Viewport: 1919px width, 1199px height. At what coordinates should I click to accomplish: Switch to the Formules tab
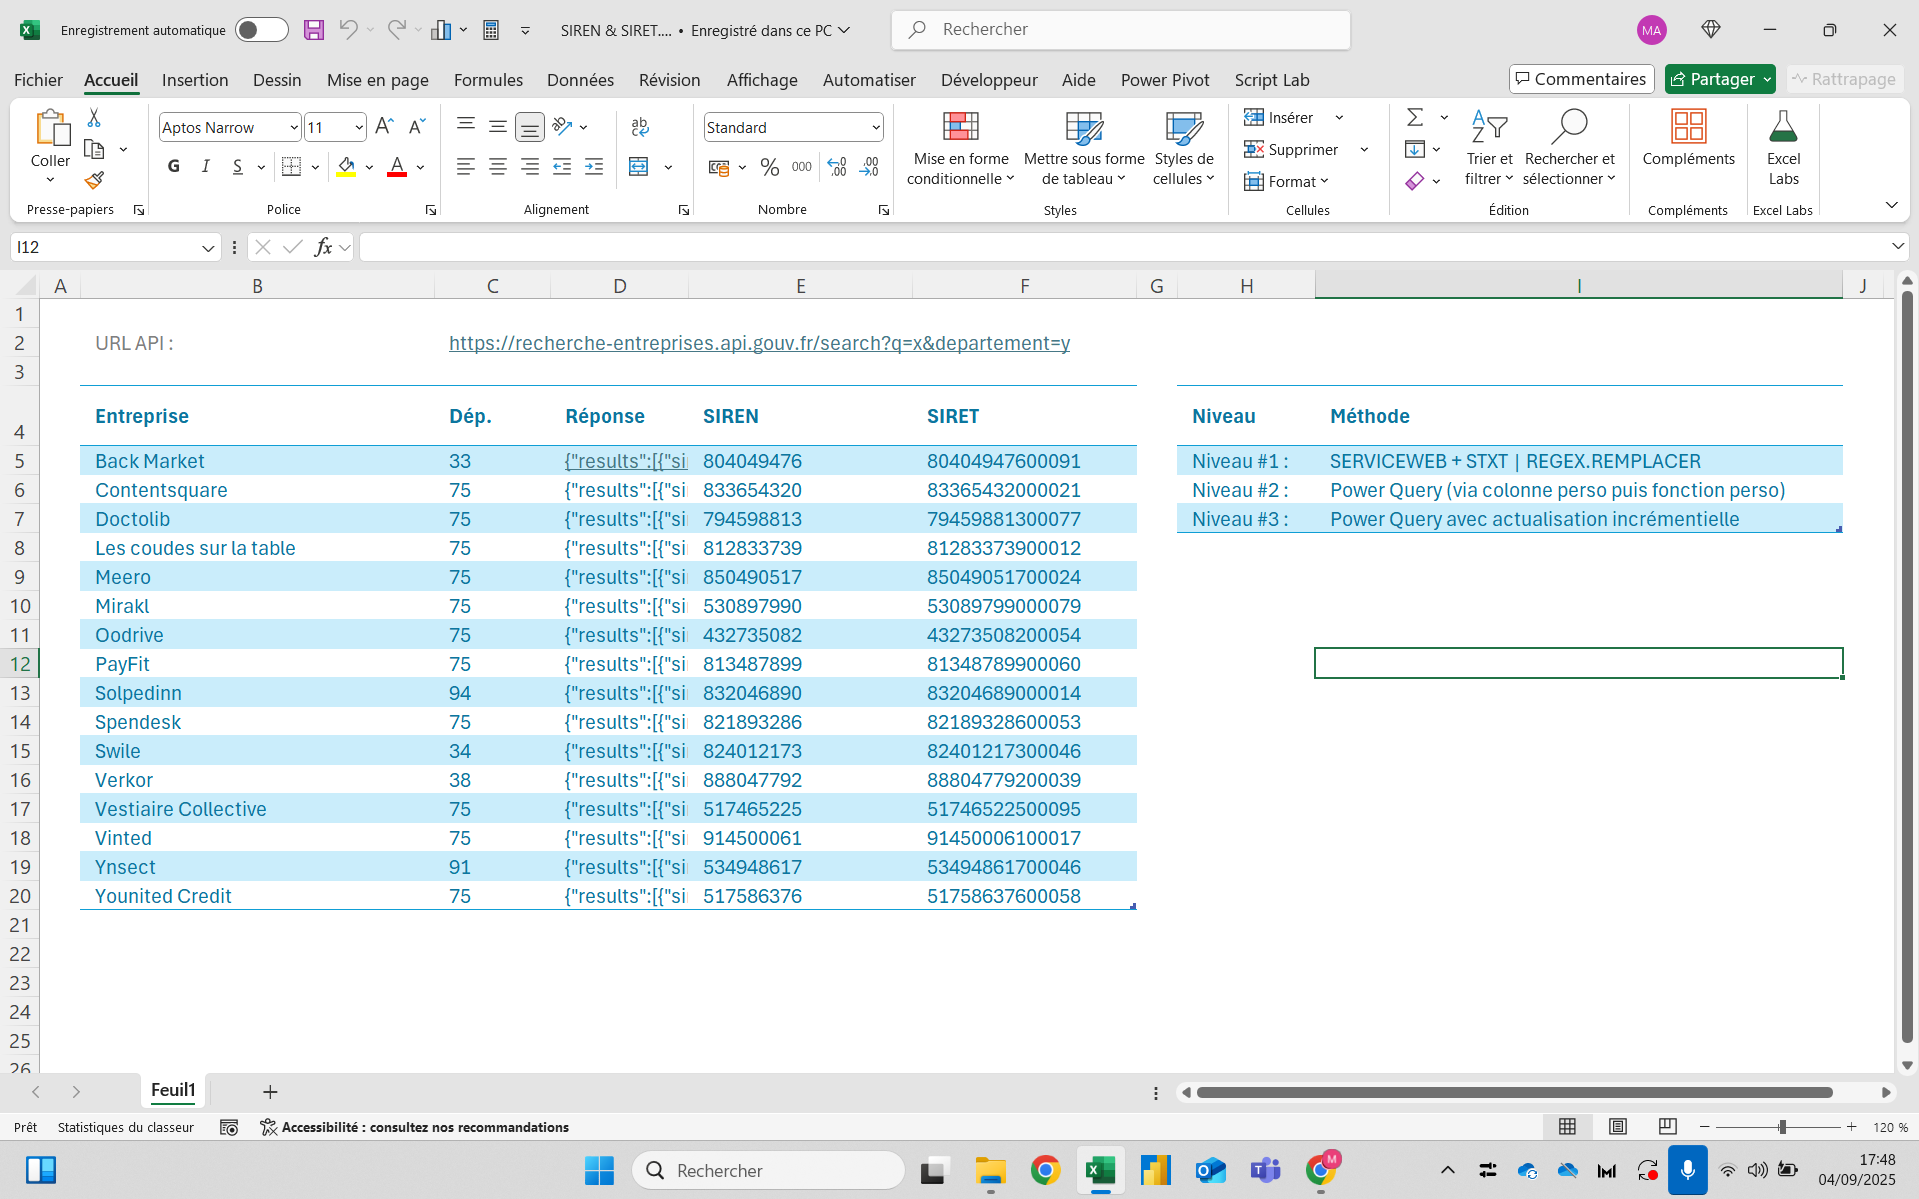click(x=488, y=80)
